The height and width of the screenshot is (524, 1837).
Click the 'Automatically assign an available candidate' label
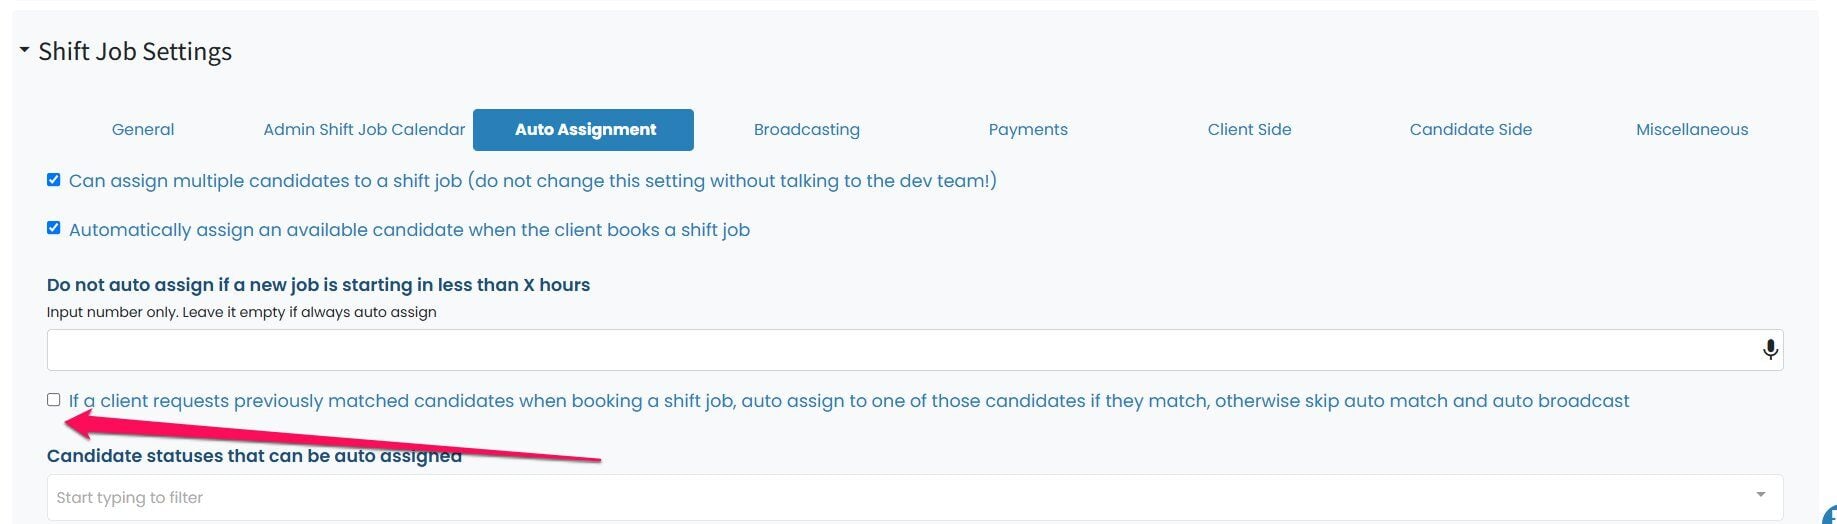(x=409, y=230)
